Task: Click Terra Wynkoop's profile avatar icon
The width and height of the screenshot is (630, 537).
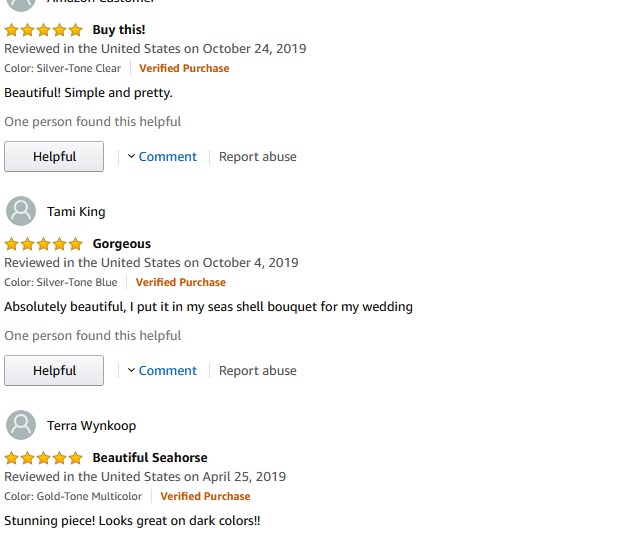Action: 21,425
